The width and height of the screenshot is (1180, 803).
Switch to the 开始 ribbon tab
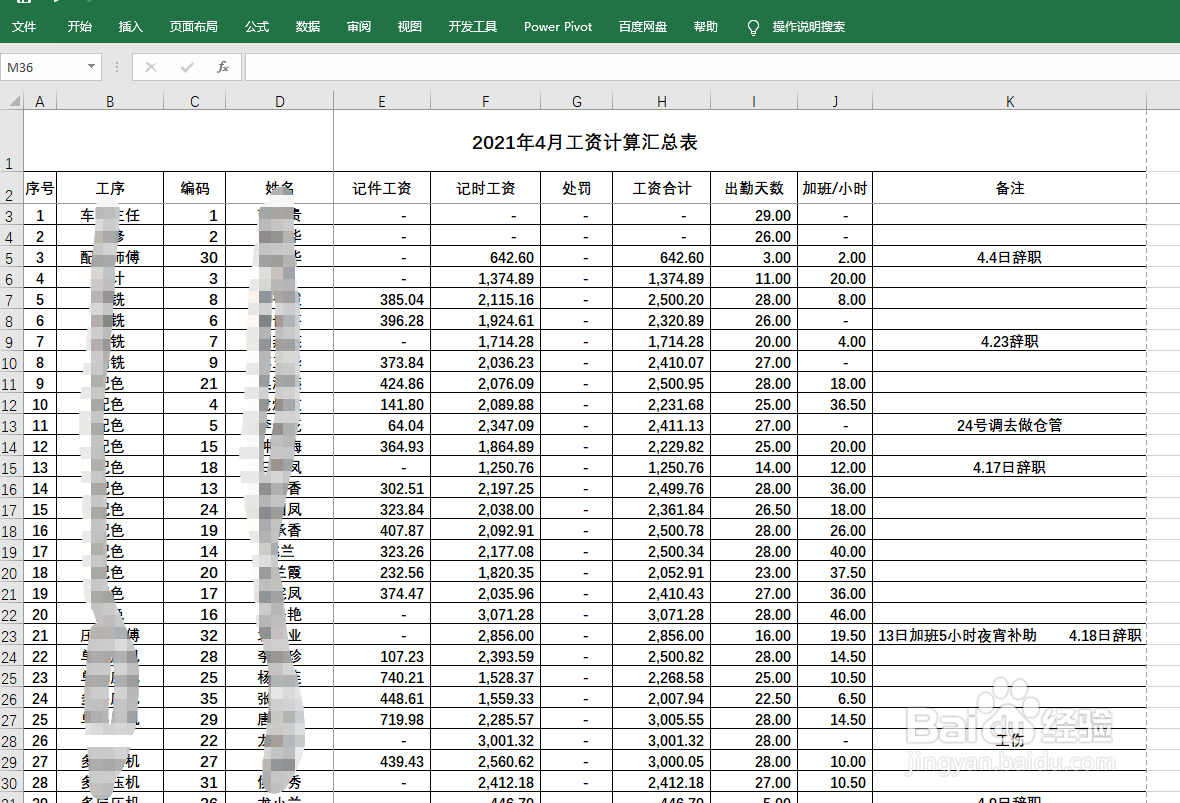point(79,26)
